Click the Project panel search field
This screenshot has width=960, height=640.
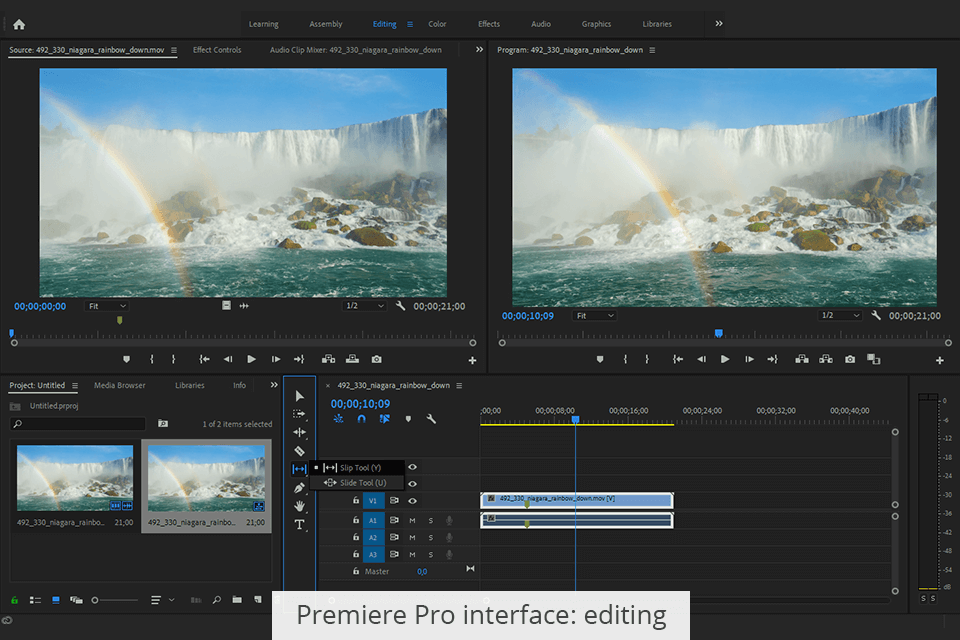78,424
